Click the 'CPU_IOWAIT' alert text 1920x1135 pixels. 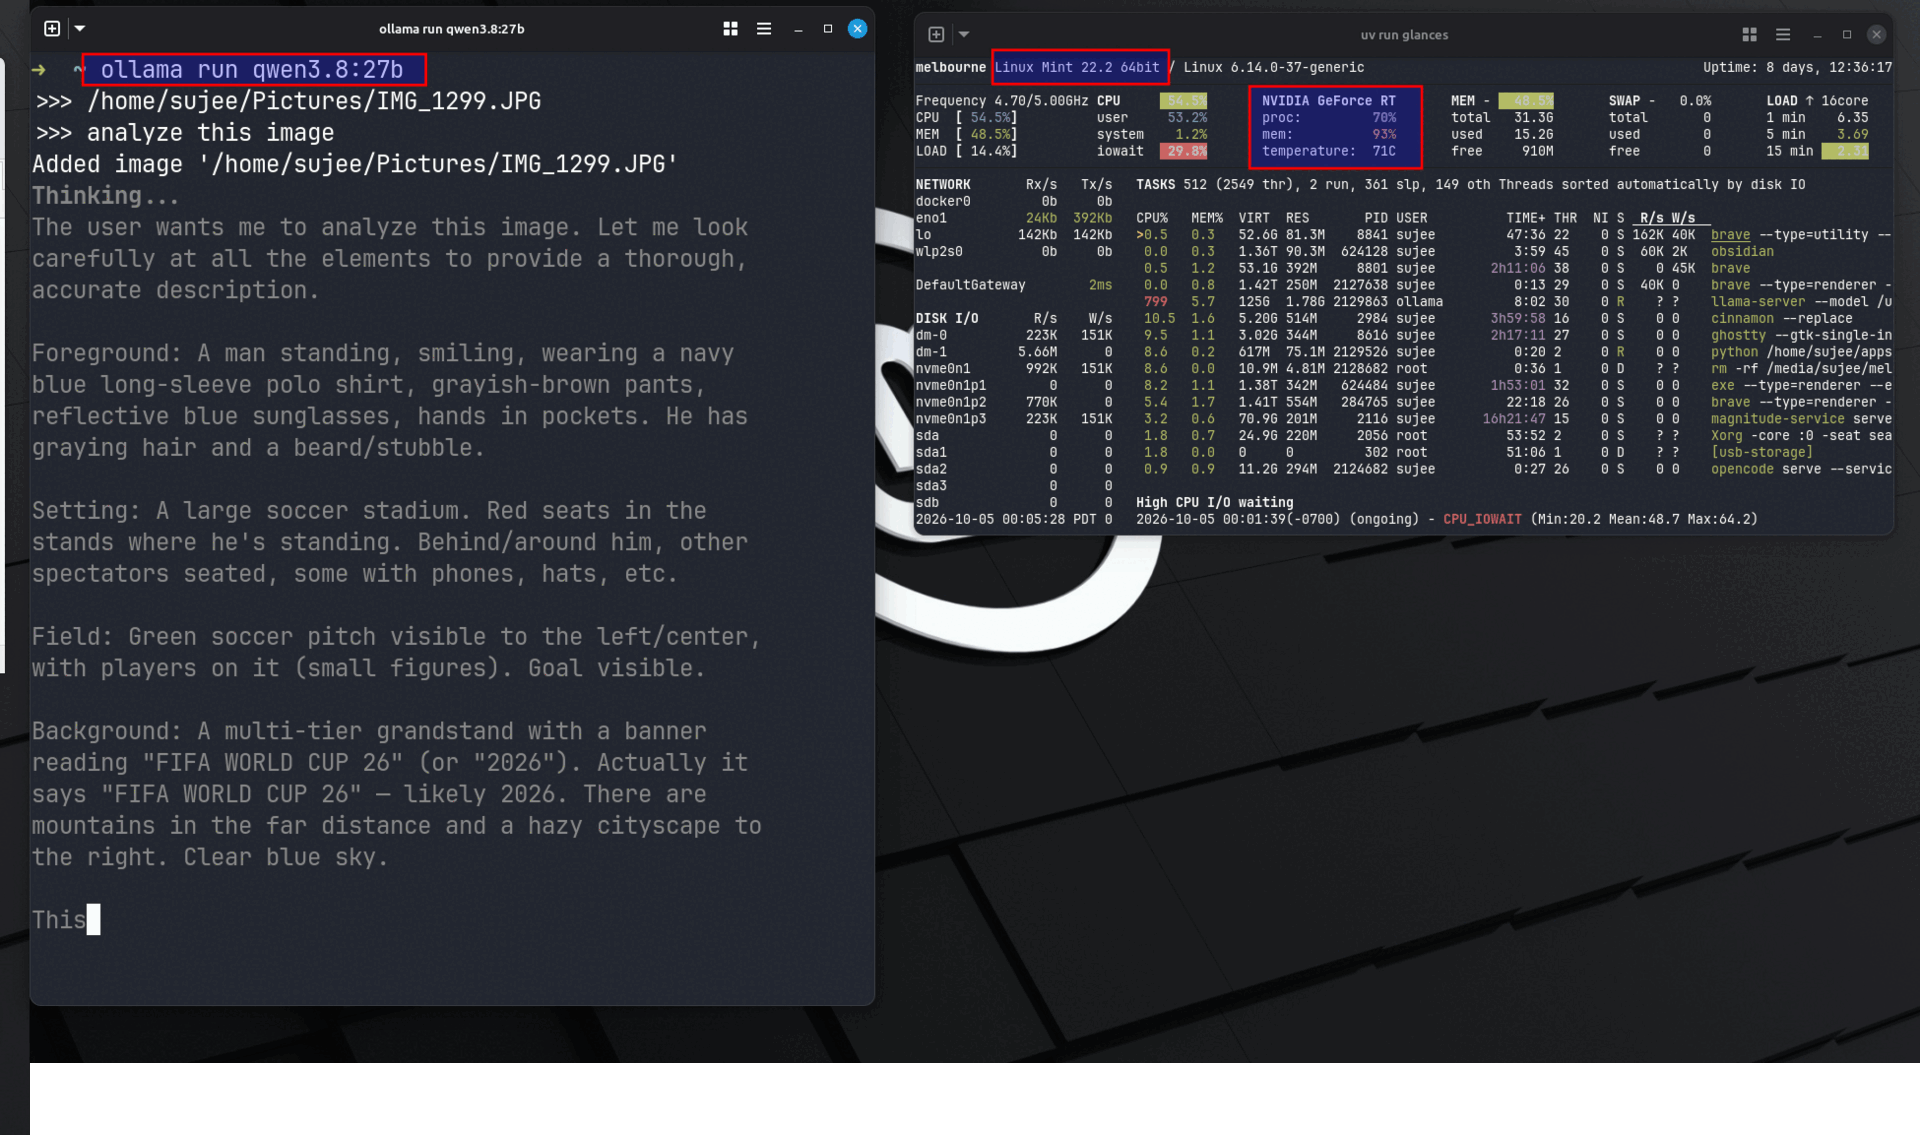1482,520
